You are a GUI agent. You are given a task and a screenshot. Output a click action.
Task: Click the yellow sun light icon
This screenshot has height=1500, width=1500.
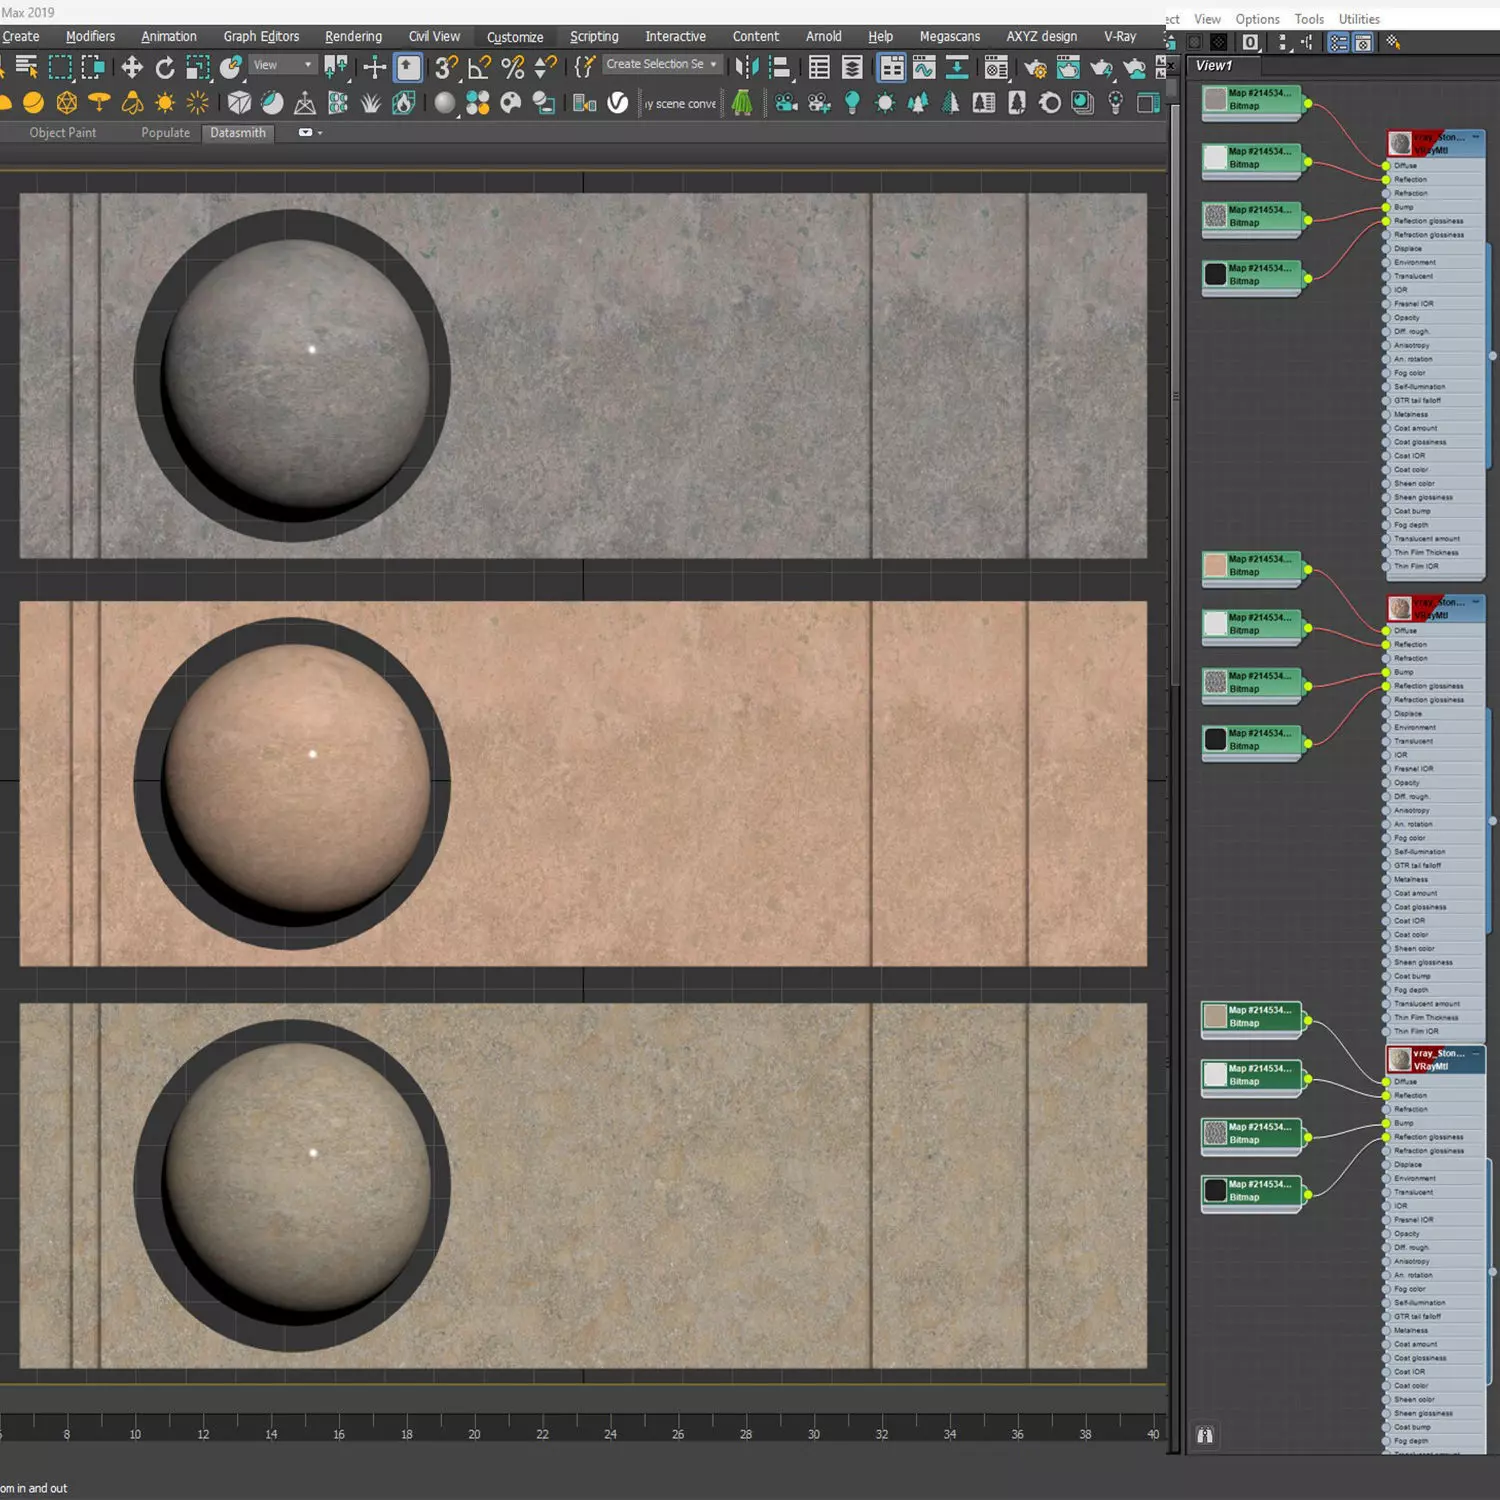pyautogui.click(x=165, y=103)
